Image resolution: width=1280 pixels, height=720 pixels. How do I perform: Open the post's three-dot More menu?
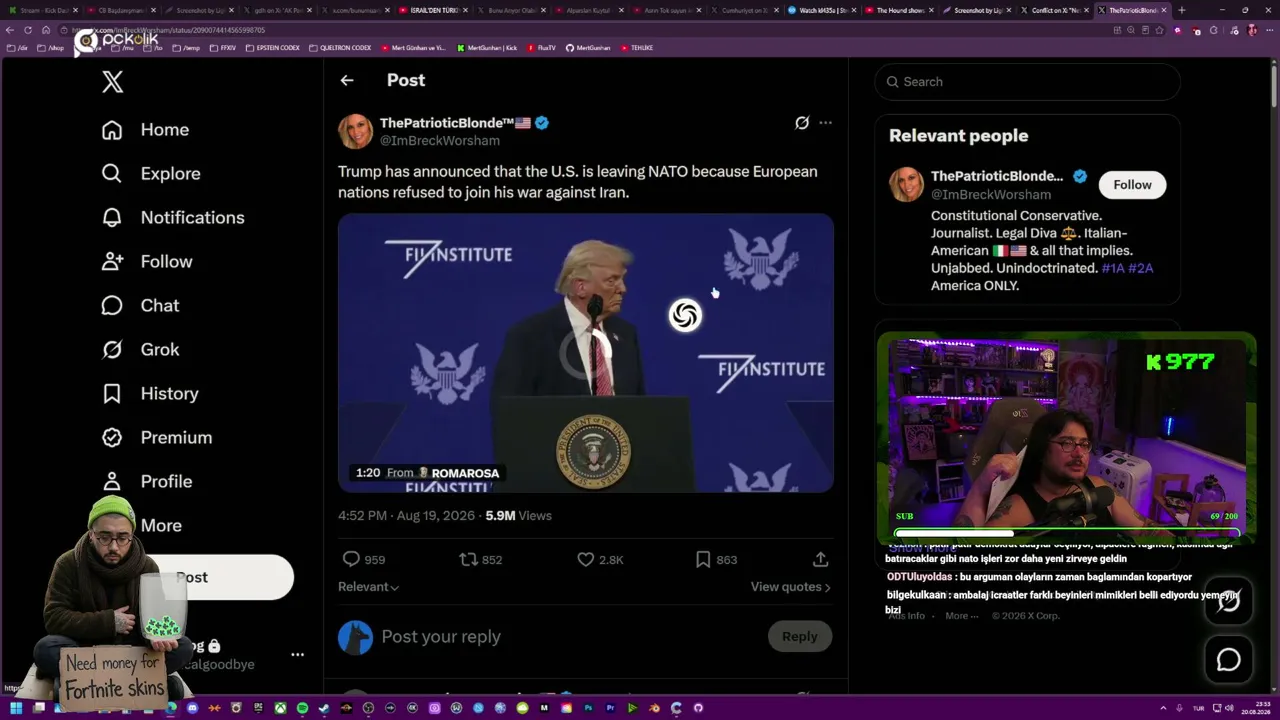click(x=825, y=123)
